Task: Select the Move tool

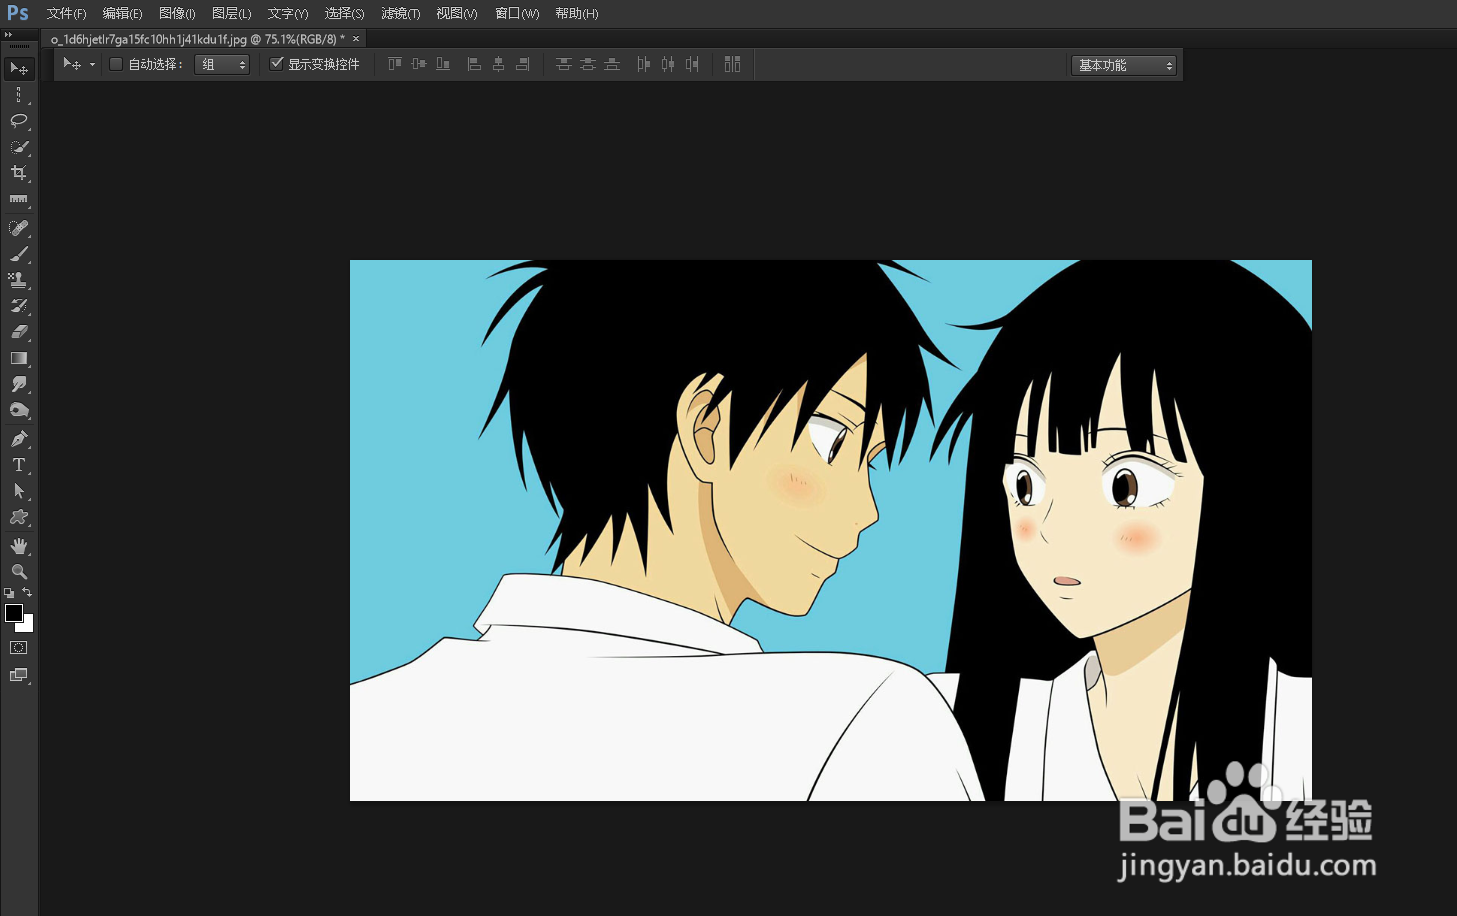Action: coord(19,68)
